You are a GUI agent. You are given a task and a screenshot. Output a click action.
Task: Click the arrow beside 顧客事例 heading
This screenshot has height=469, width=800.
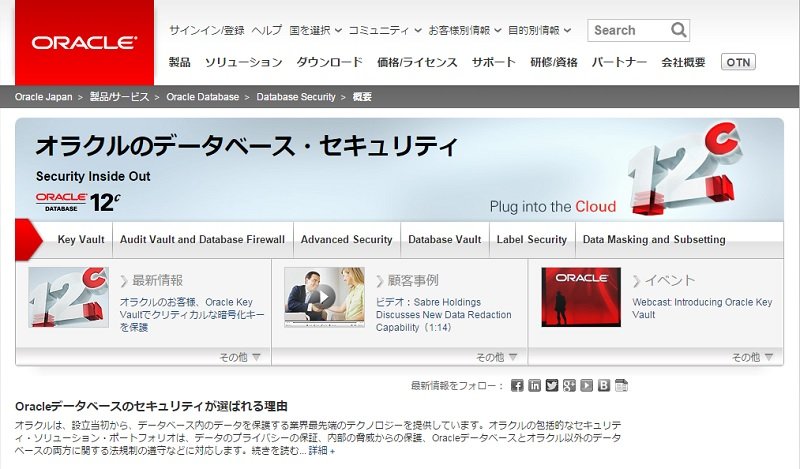(x=380, y=281)
